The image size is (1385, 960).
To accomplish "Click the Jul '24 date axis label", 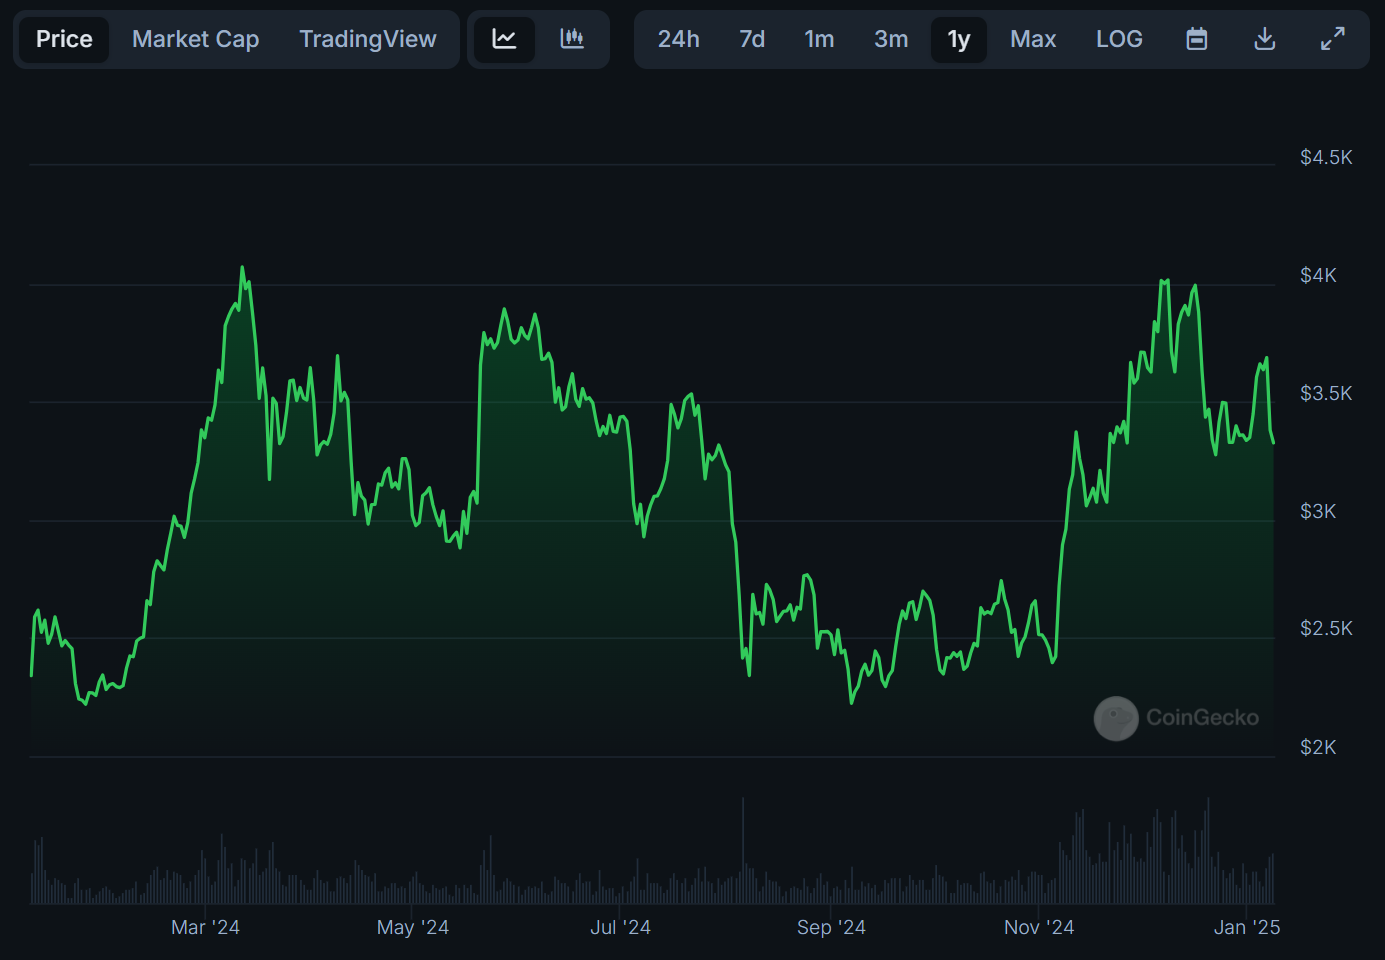I will pos(620,927).
